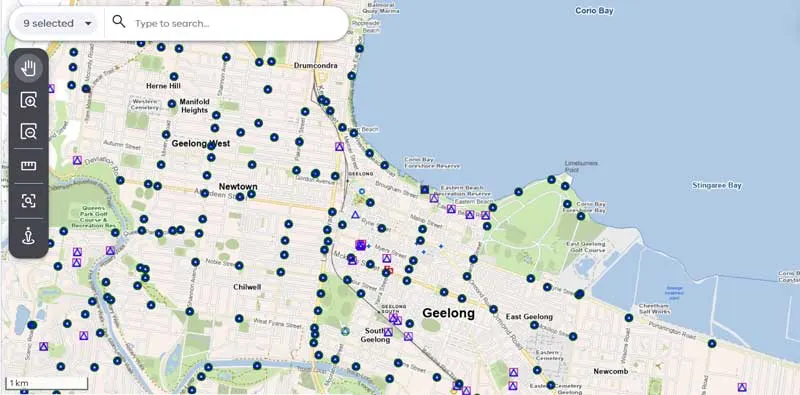Click the search magnifier icon
This screenshot has width=800, height=395.
pos(119,21)
